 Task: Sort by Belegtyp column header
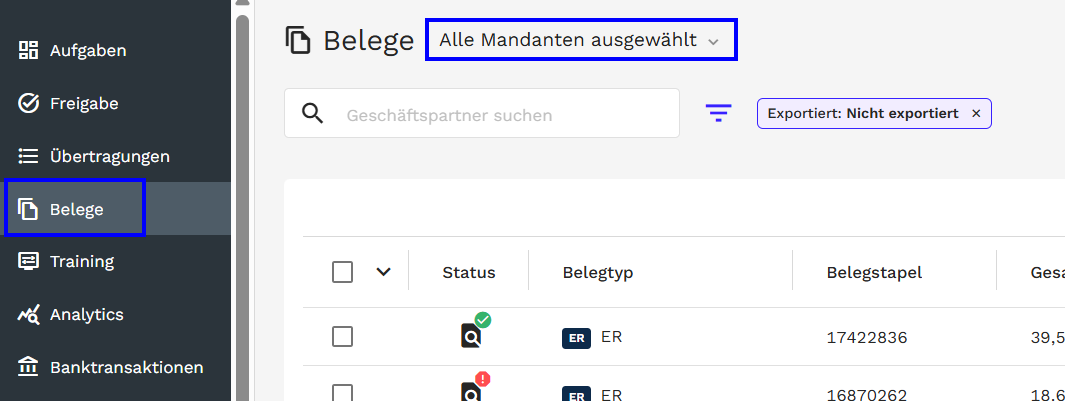pyautogui.click(x=598, y=272)
